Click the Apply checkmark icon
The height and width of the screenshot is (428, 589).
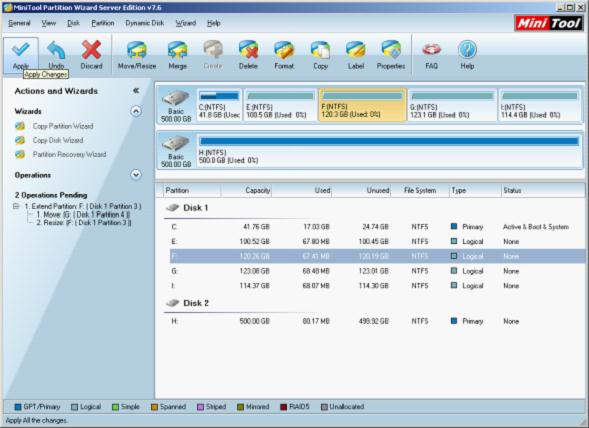[x=21, y=50]
